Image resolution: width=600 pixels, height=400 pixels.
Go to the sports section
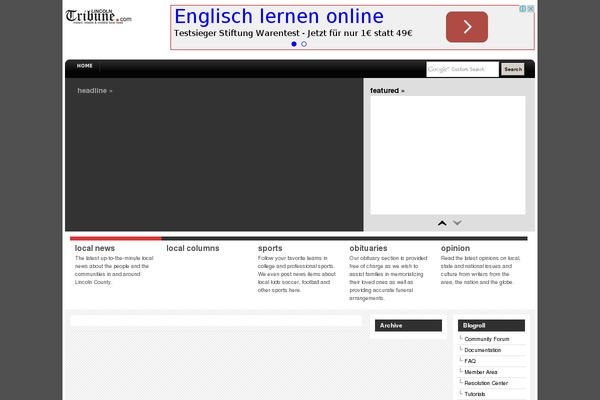(270, 248)
